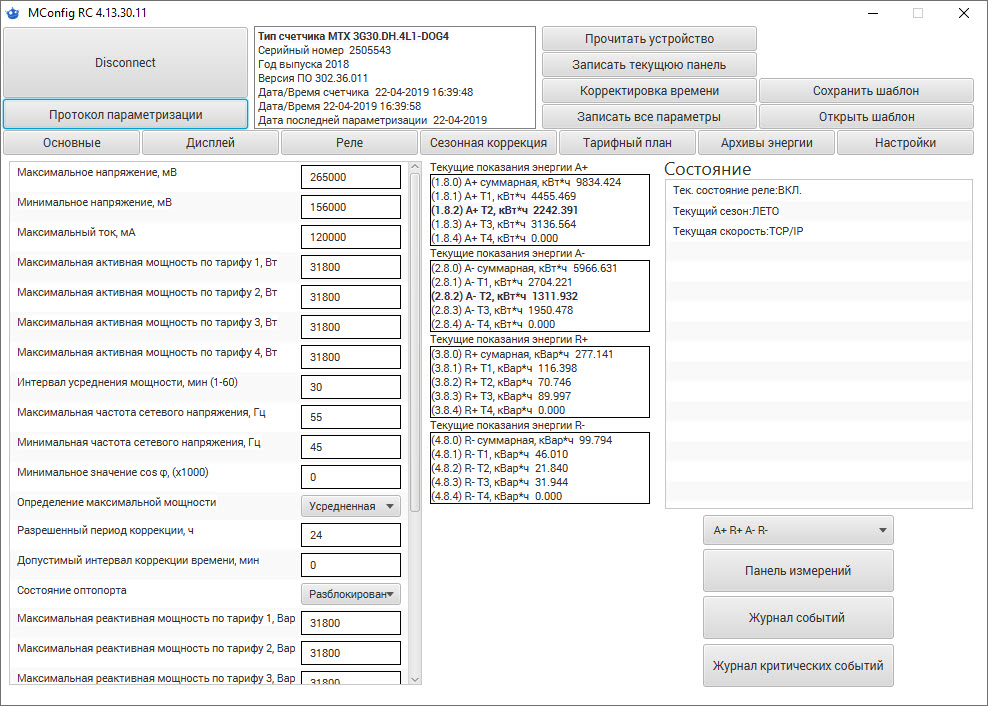Switch to the Дисплей tab
The height and width of the screenshot is (706, 988).
click(x=210, y=143)
